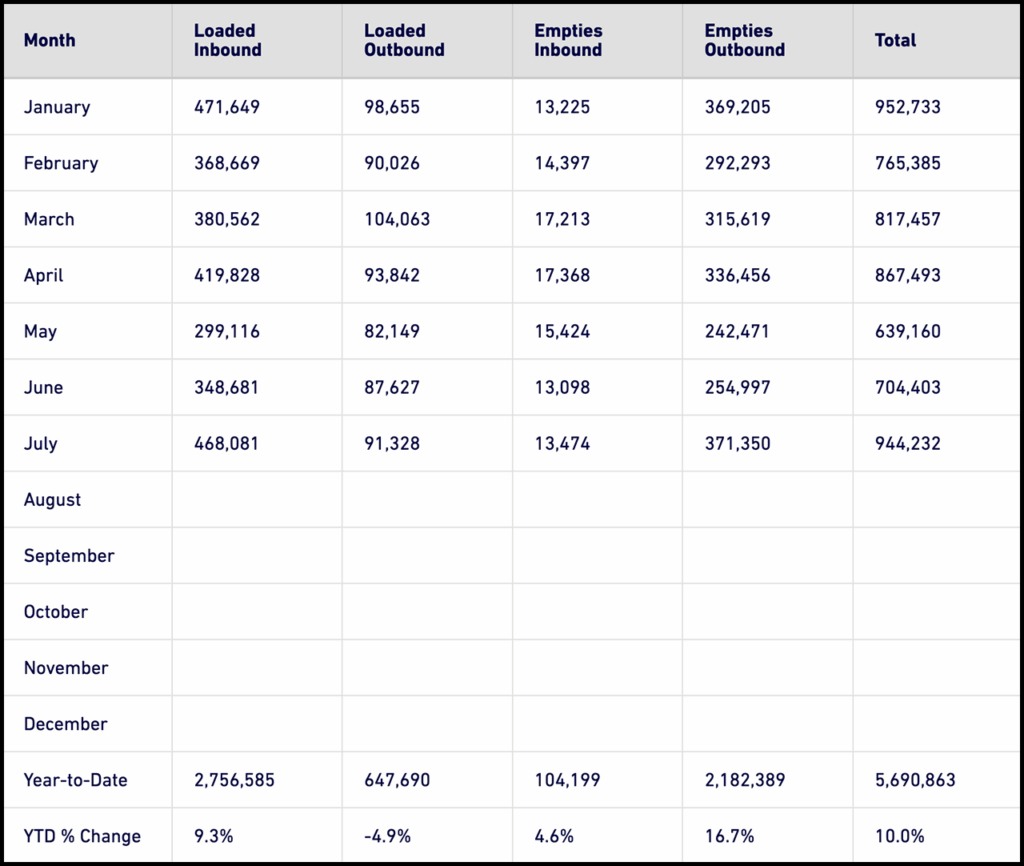
Task: Click the January row label
Action: [x=57, y=107]
